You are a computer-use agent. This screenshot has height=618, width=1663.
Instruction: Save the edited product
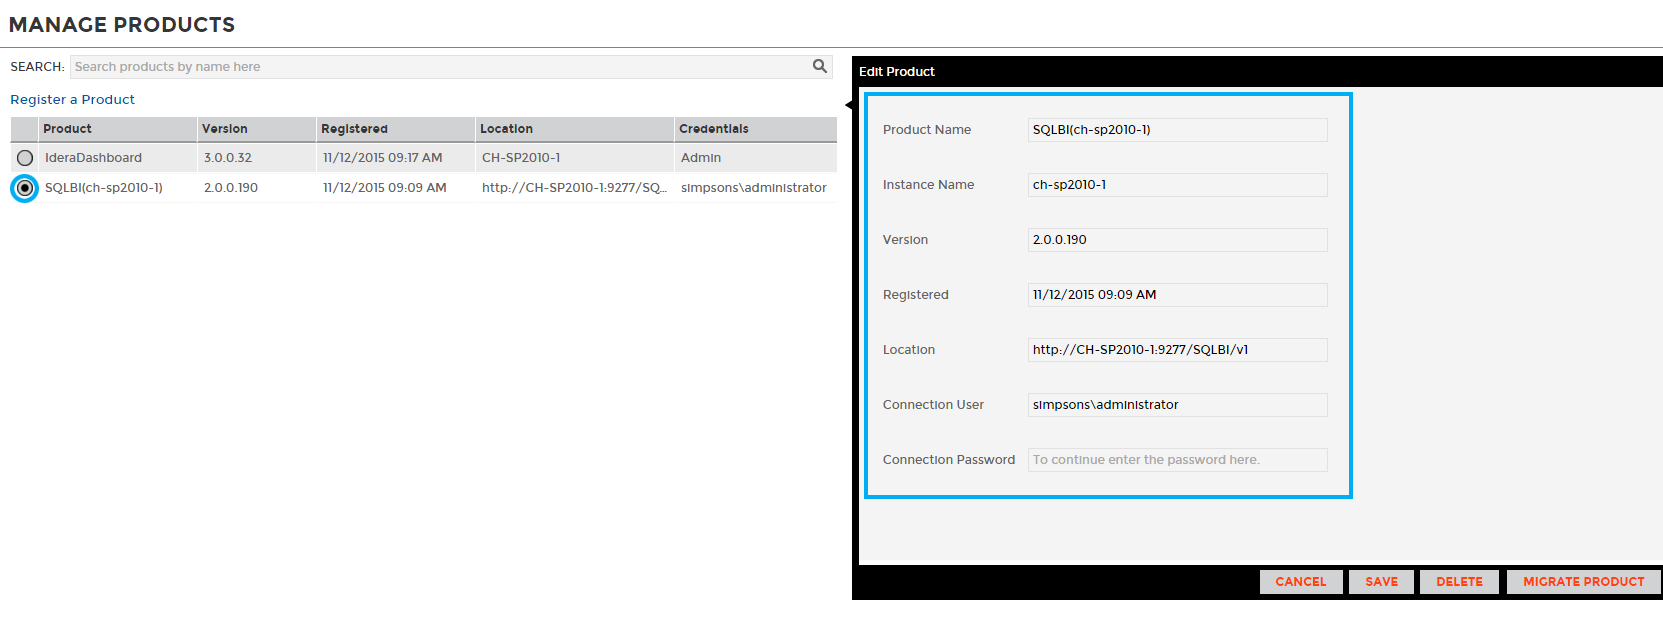[1381, 582]
